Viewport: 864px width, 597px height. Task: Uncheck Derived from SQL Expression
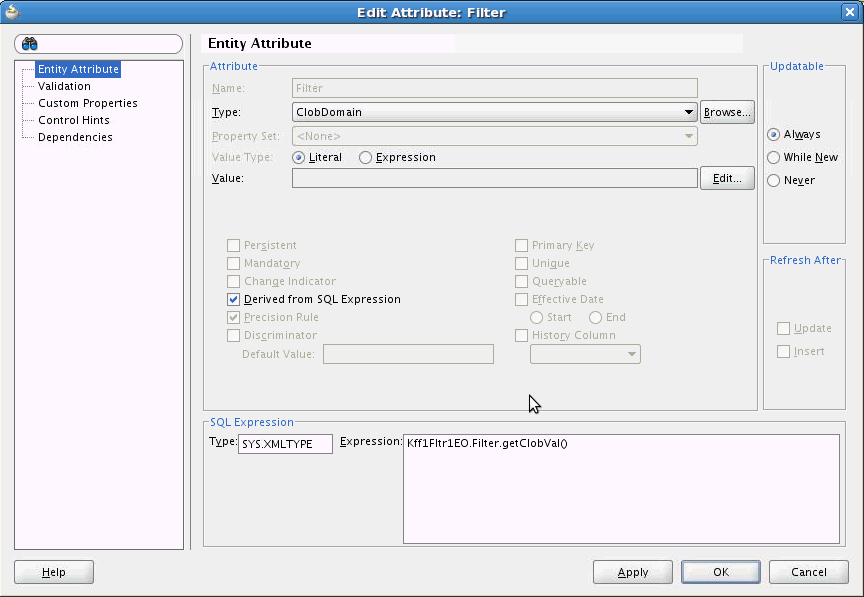234,299
